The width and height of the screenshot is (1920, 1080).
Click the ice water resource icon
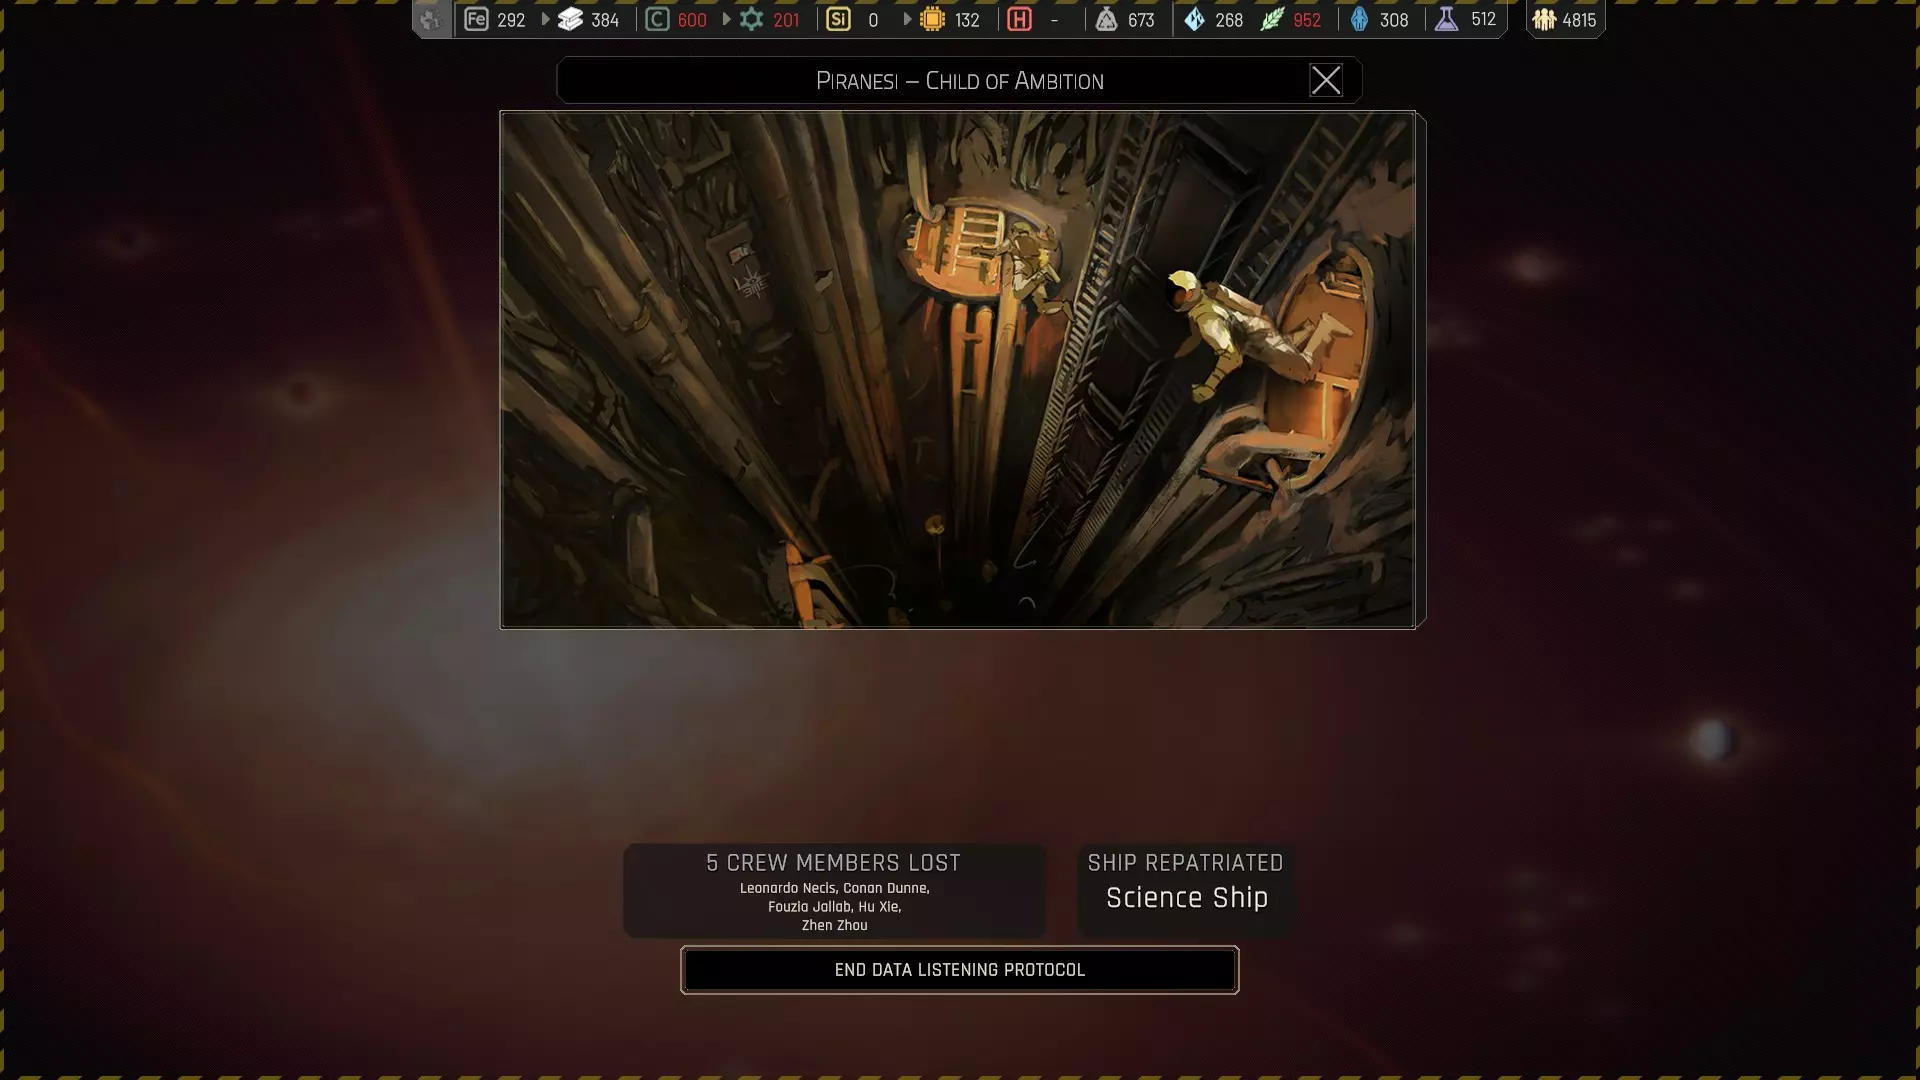[x=1195, y=19]
